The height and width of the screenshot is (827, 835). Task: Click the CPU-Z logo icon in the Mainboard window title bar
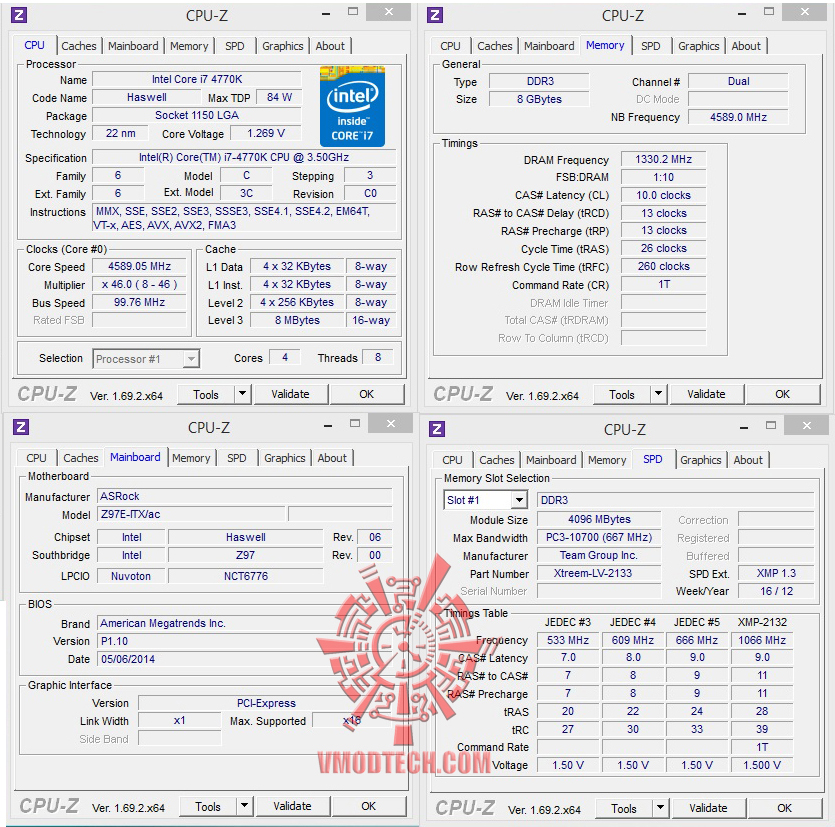coord(21,427)
